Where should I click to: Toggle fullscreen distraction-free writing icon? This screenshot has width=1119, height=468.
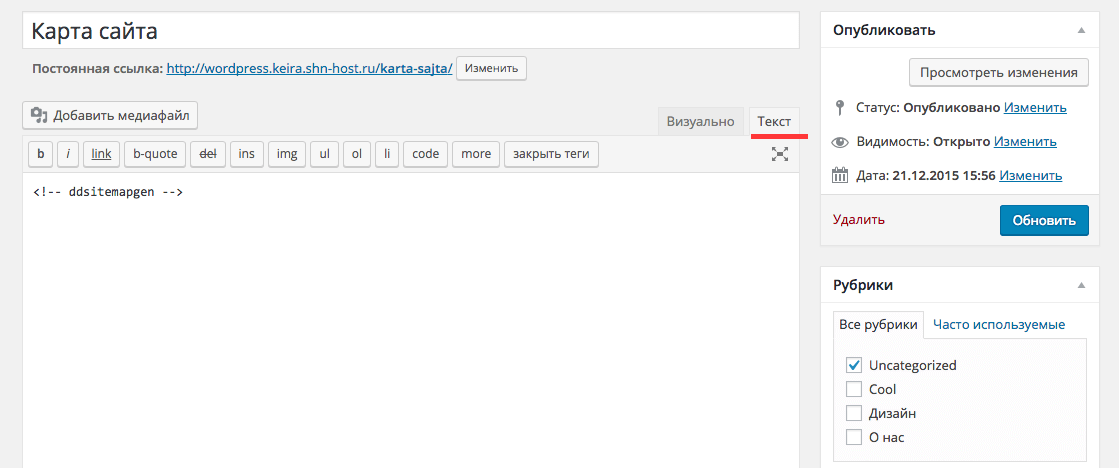(x=780, y=154)
